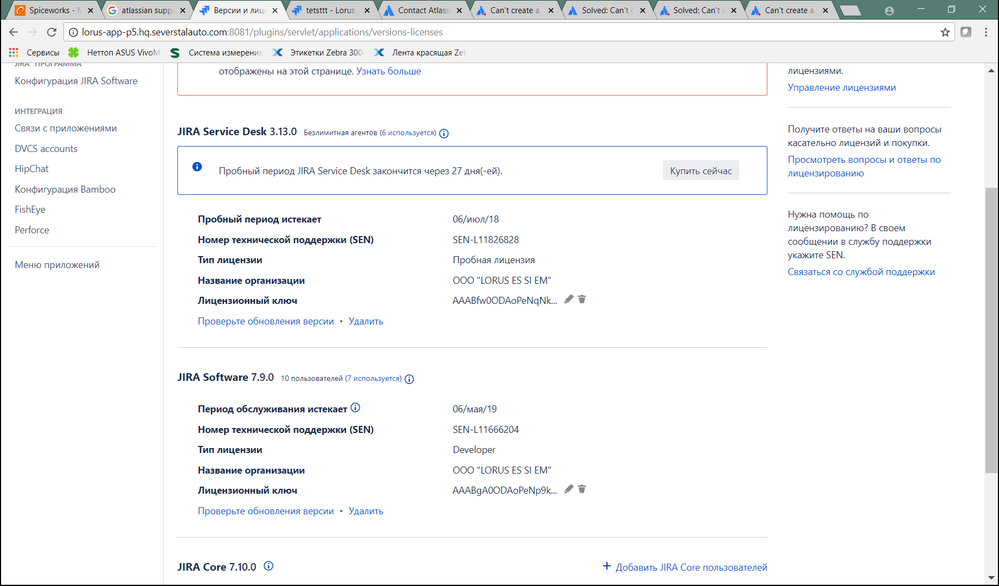Viewport: 999px width, 586px height.
Task: Open the Chrome extension icon beside the star
Action: [966, 32]
